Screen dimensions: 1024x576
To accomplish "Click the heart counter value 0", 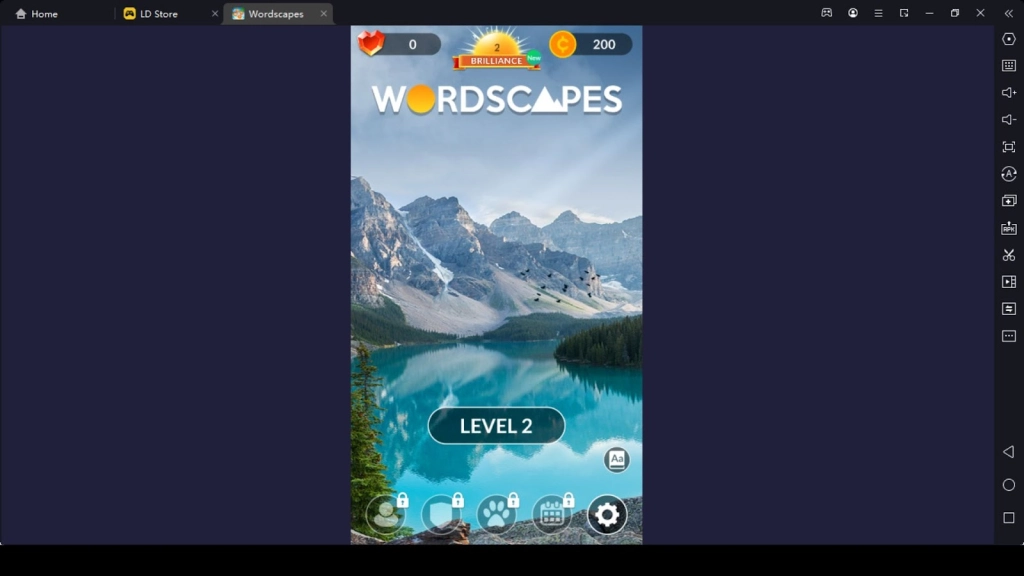I will click(413, 44).
